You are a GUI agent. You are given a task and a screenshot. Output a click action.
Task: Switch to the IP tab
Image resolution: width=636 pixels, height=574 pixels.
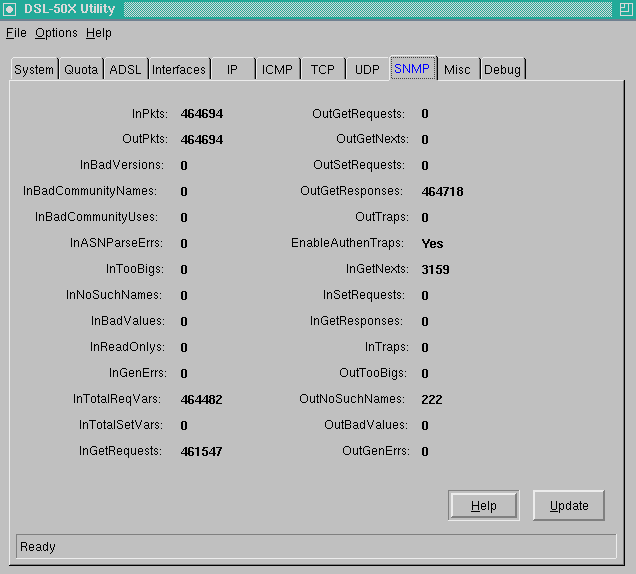[232, 69]
